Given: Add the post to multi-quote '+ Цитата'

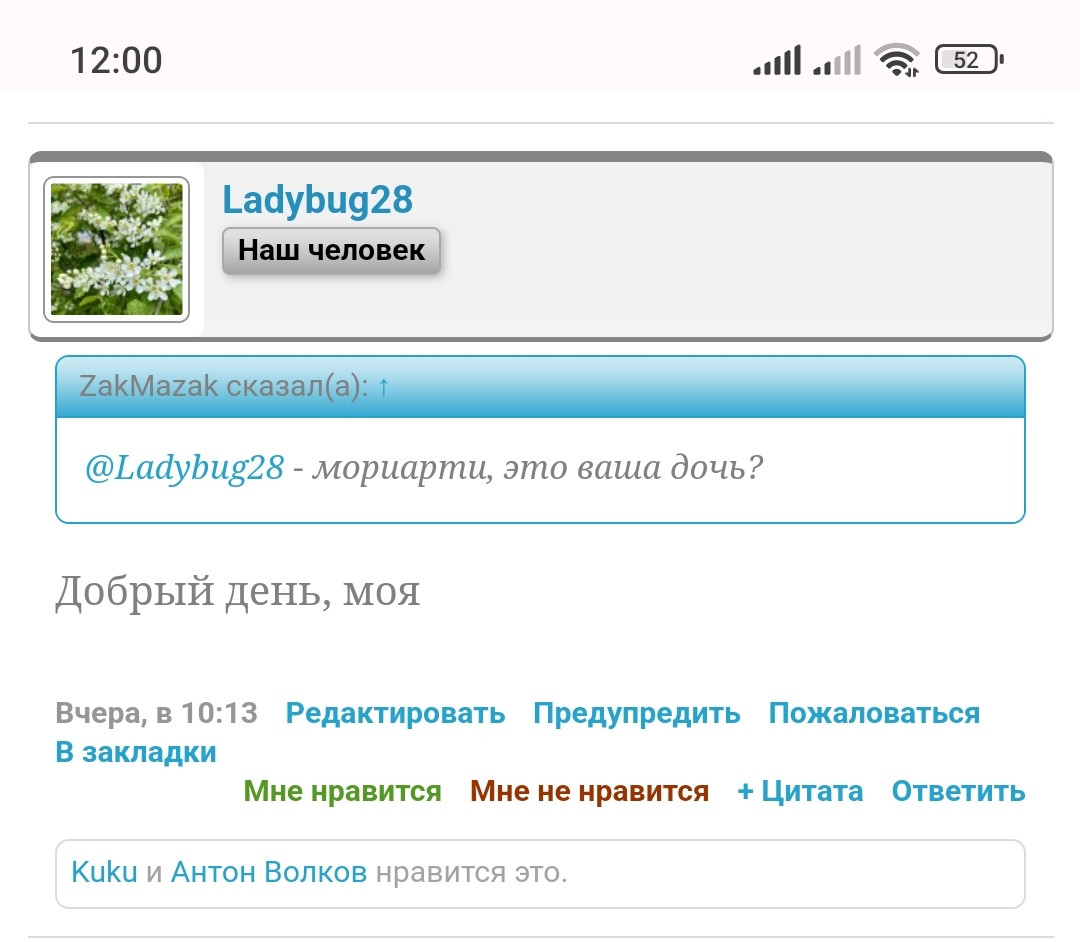Looking at the screenshot, I should tap(800, 791).
